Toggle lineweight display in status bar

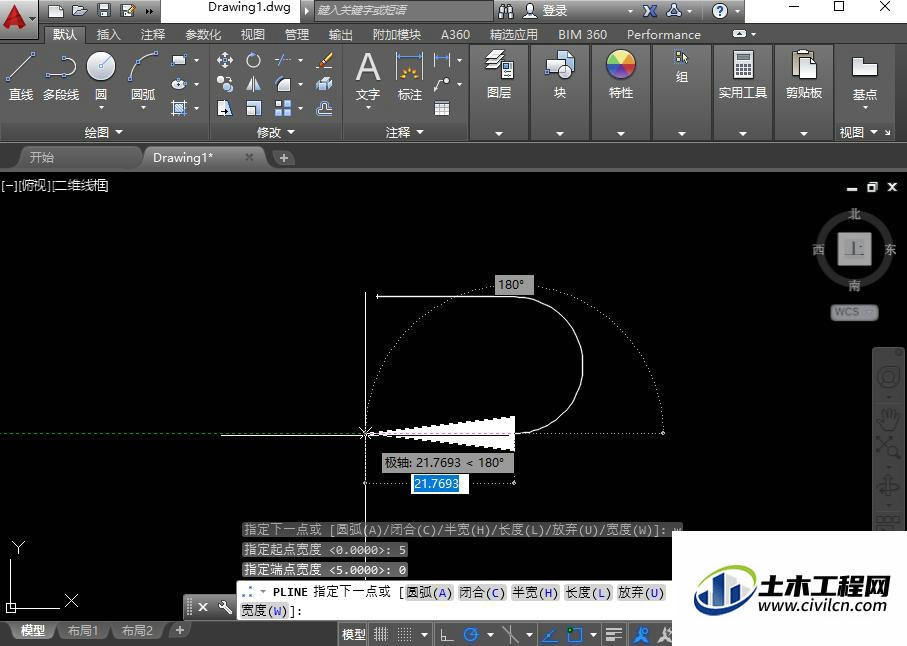point(614,634)
